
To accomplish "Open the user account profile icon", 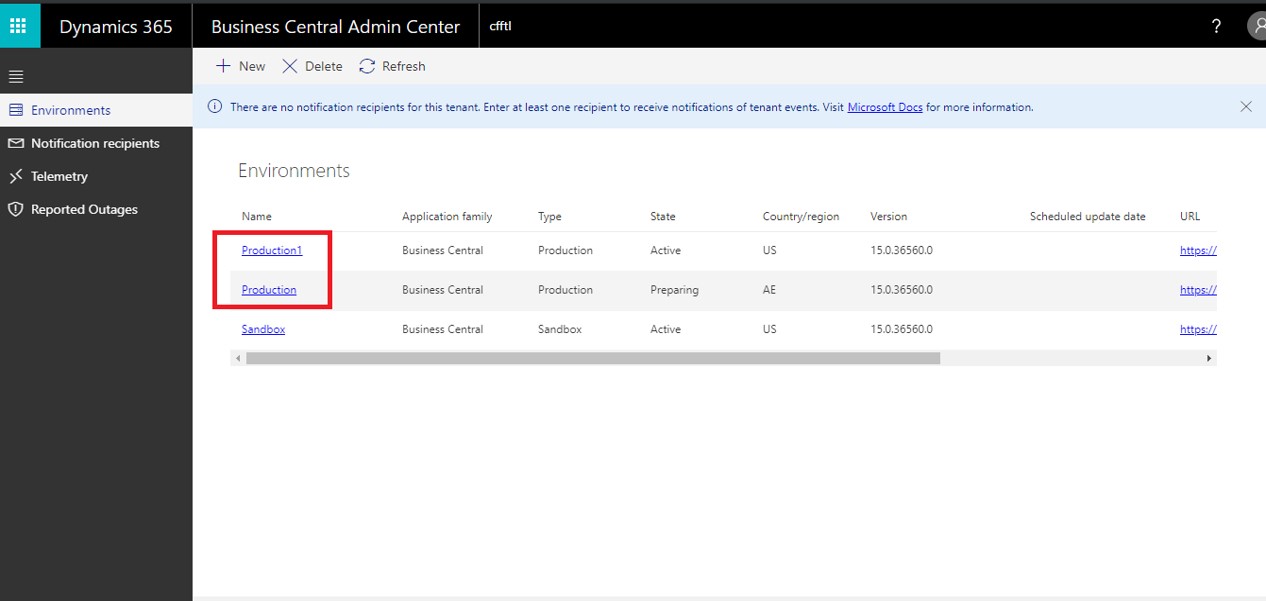I will click(x=1257, y=27).
